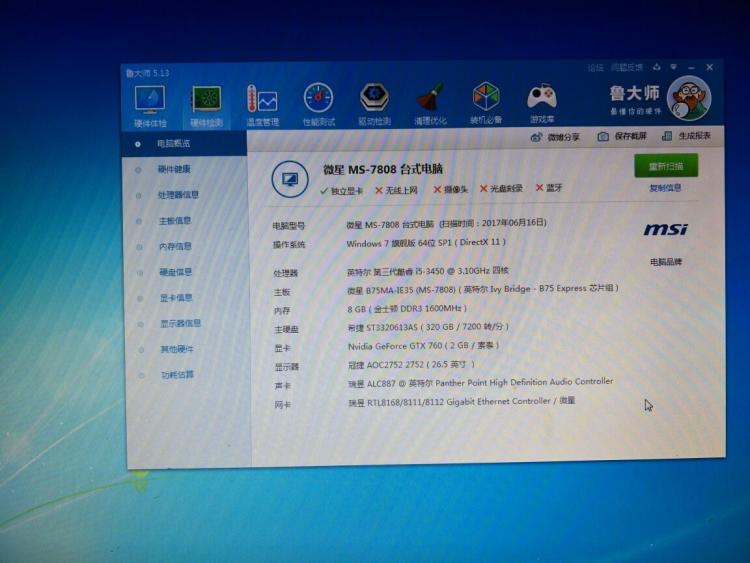This screenshot has height=563, width=750.
Task: Click the Windows 7 旗舰版 64位 SP1 text
Action: tap(426, 243)
